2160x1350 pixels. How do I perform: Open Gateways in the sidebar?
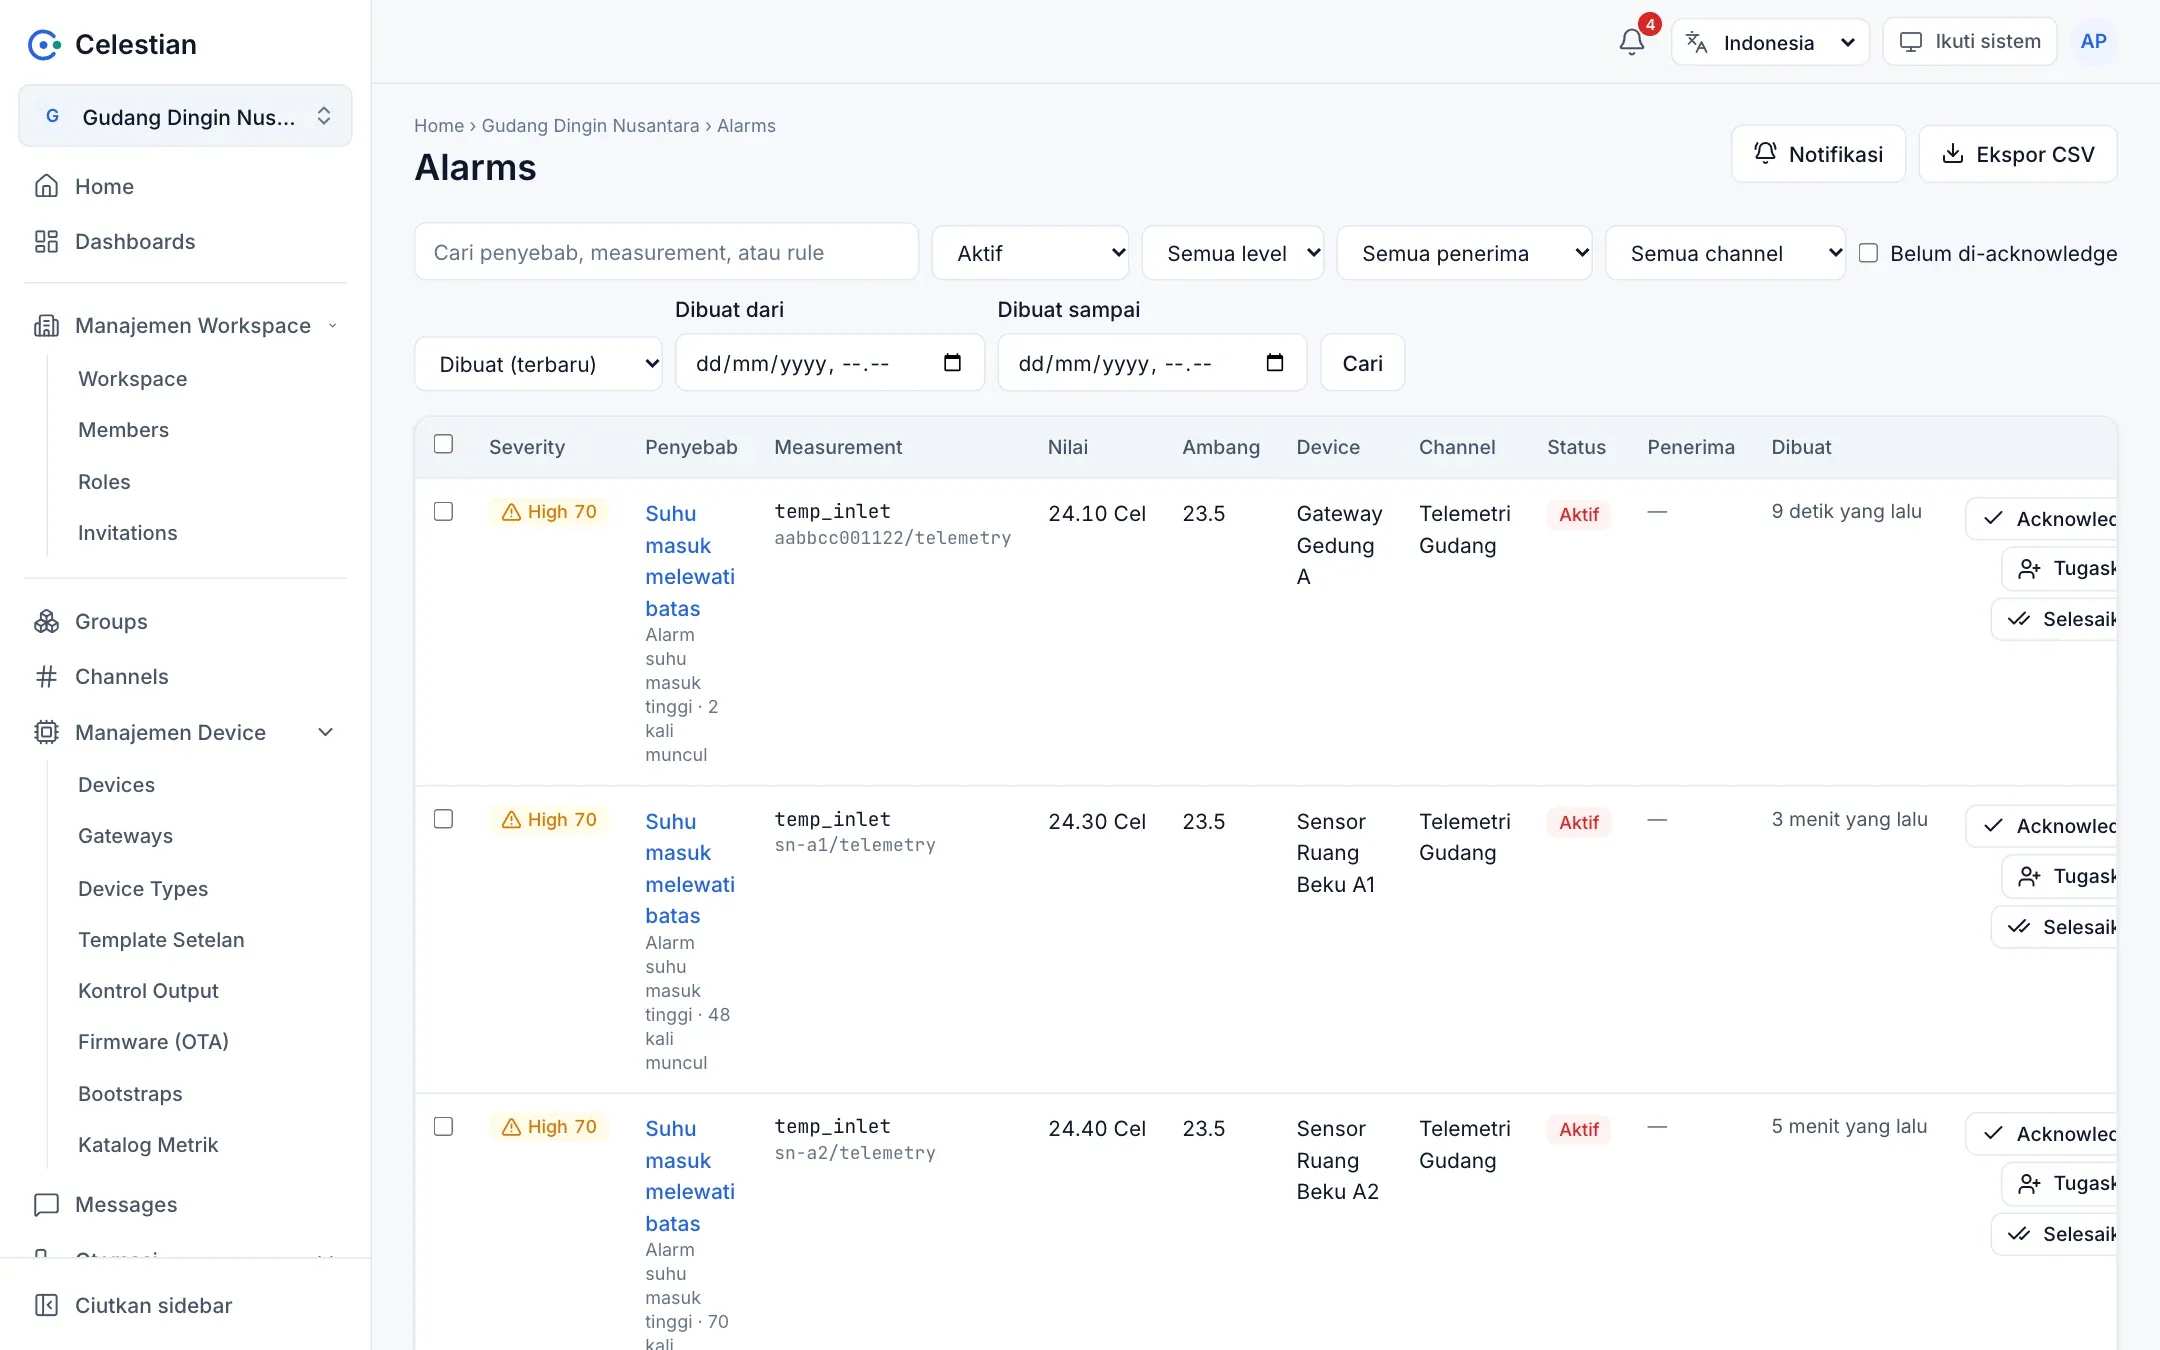[x=125, y=835]
